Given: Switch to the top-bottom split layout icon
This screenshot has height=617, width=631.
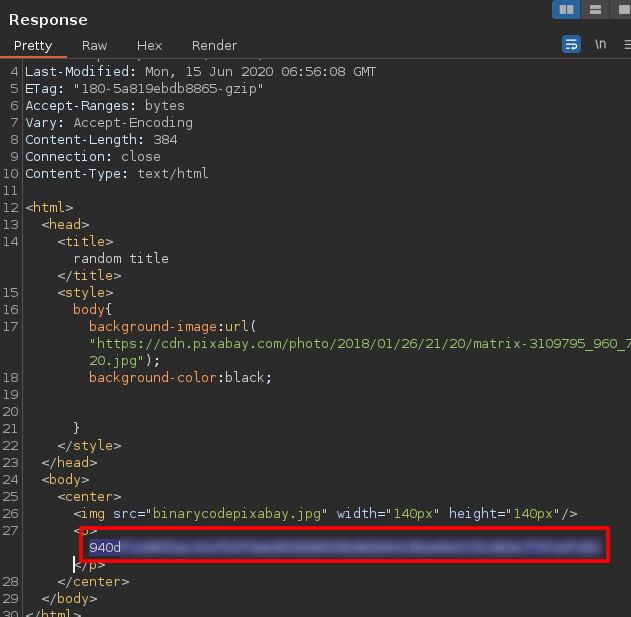Looking at the screenshot, I should point(596,10).
